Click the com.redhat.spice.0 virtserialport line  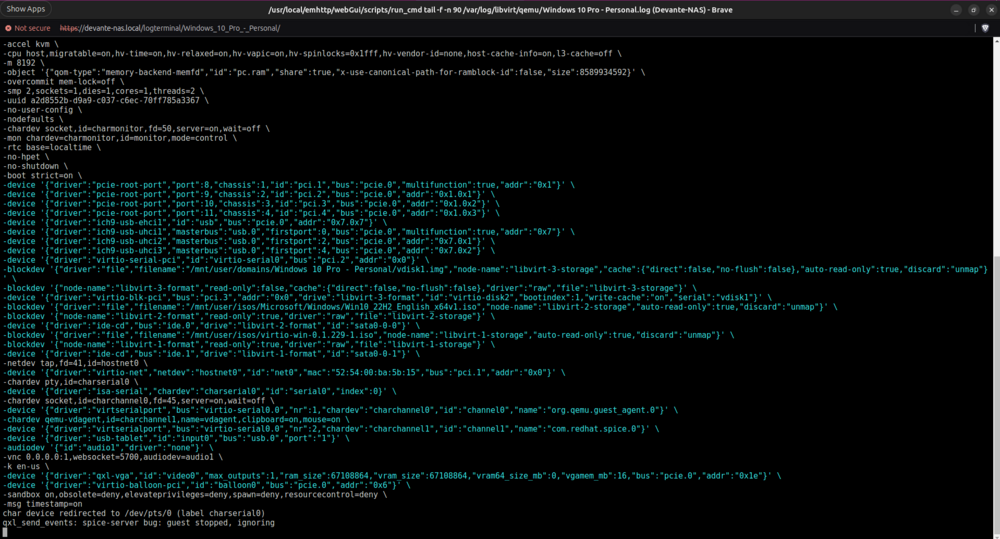coord(331,429)
